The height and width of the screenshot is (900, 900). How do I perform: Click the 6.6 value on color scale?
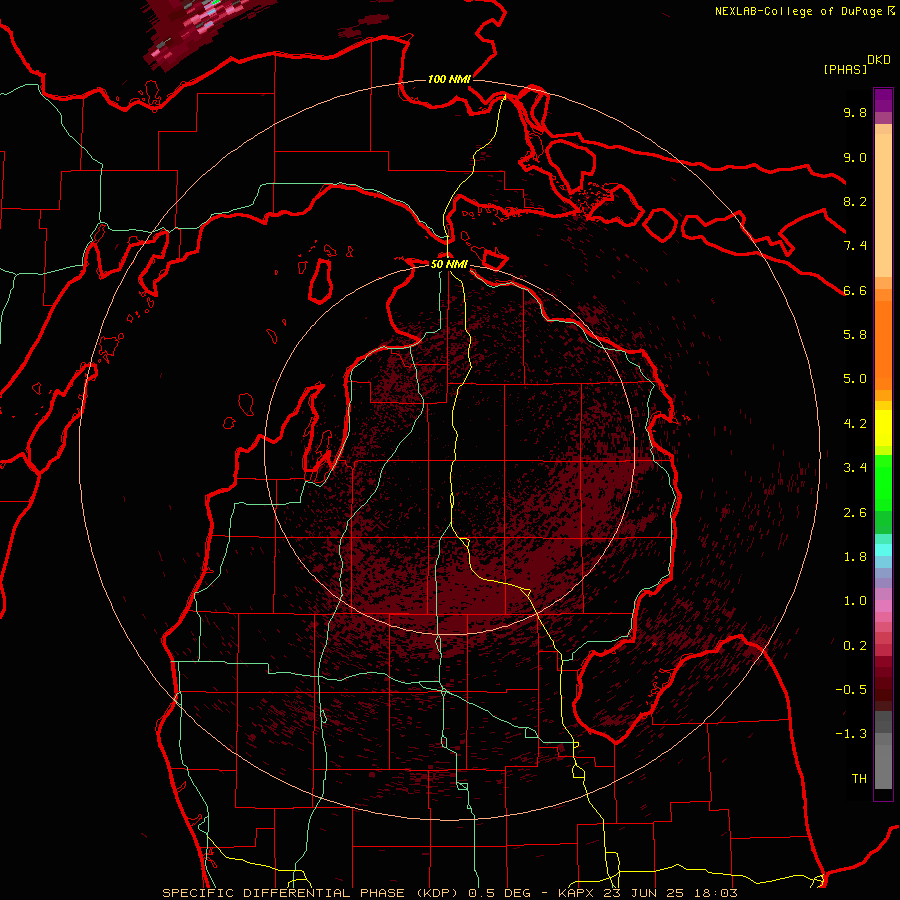click(855, 290)
